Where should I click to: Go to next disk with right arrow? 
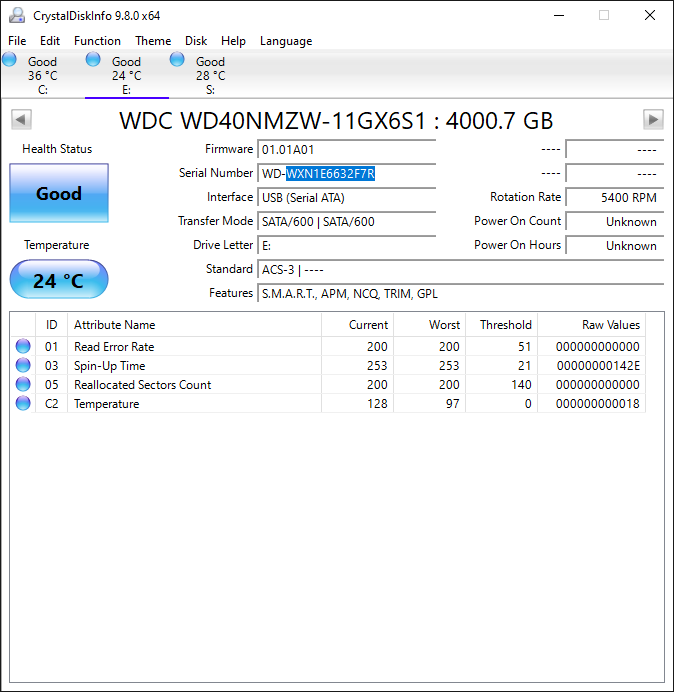[653, 120]
